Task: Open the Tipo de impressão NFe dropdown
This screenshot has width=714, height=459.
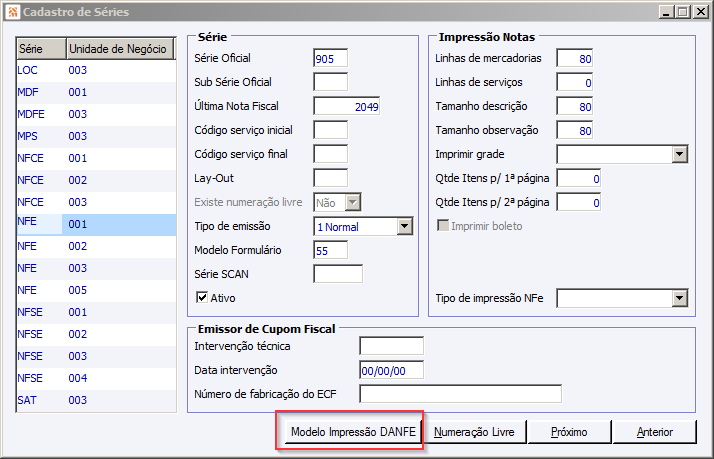Action: click(680, 298)
